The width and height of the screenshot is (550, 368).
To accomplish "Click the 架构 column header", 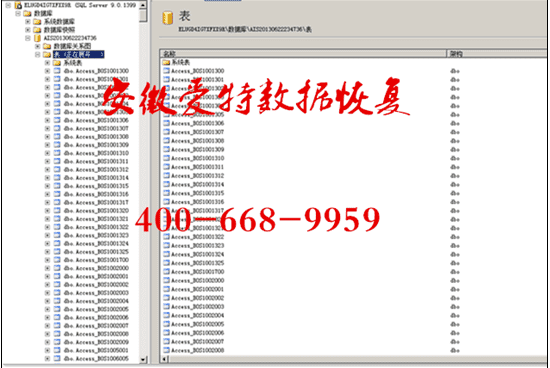I will (x=497, y=54).
